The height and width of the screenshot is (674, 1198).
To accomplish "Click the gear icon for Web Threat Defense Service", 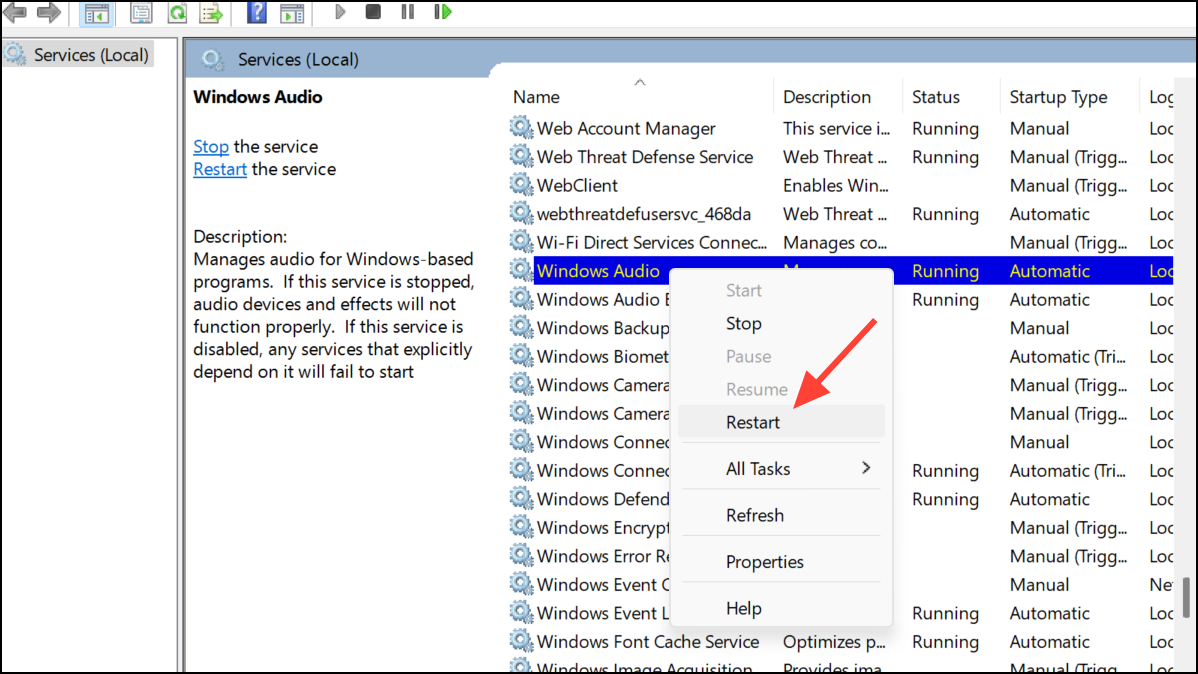I will (x=521, y=156).
